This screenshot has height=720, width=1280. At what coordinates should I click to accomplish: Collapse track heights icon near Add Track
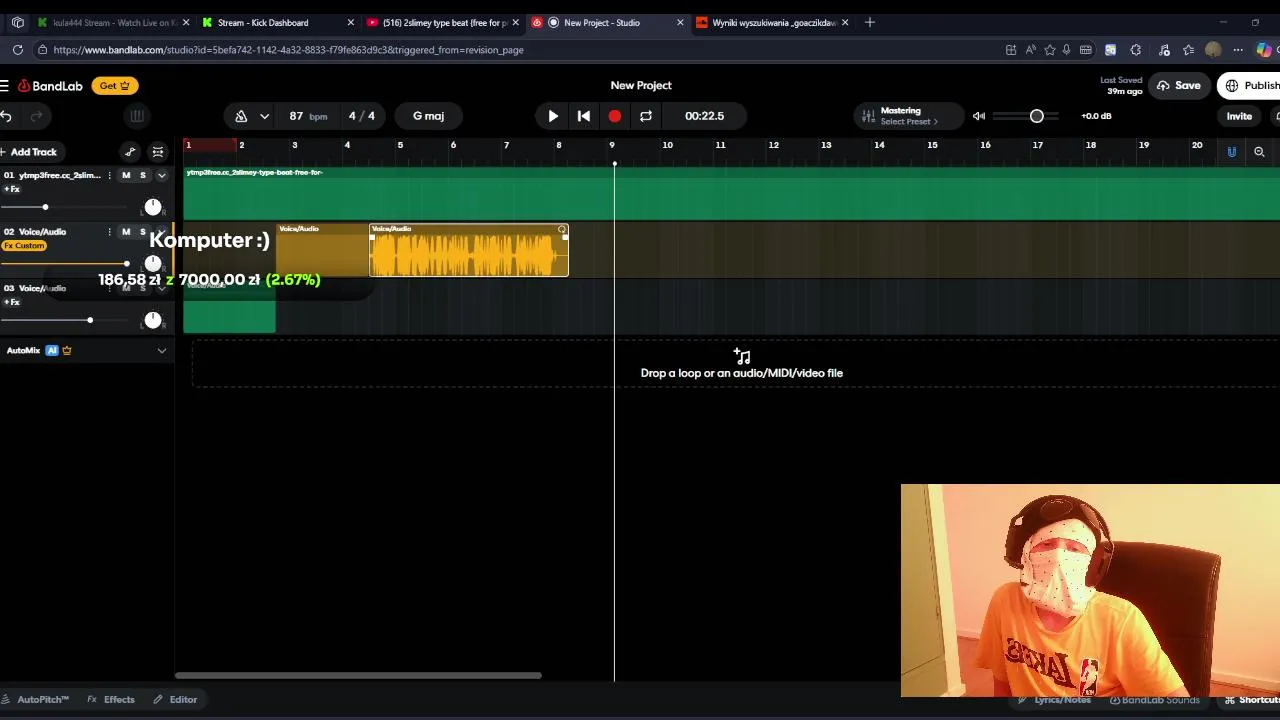point(158,152)
